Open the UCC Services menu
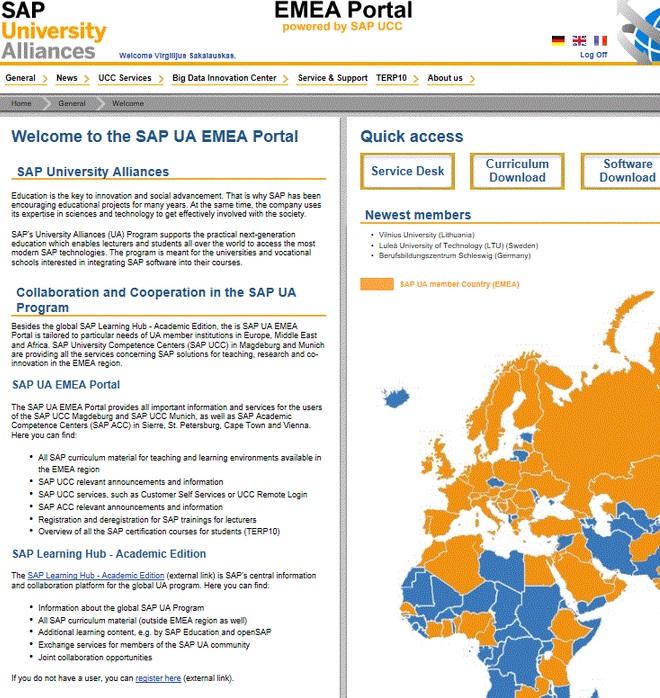Screen dimensions: 660x698 (x=125, y=78)
